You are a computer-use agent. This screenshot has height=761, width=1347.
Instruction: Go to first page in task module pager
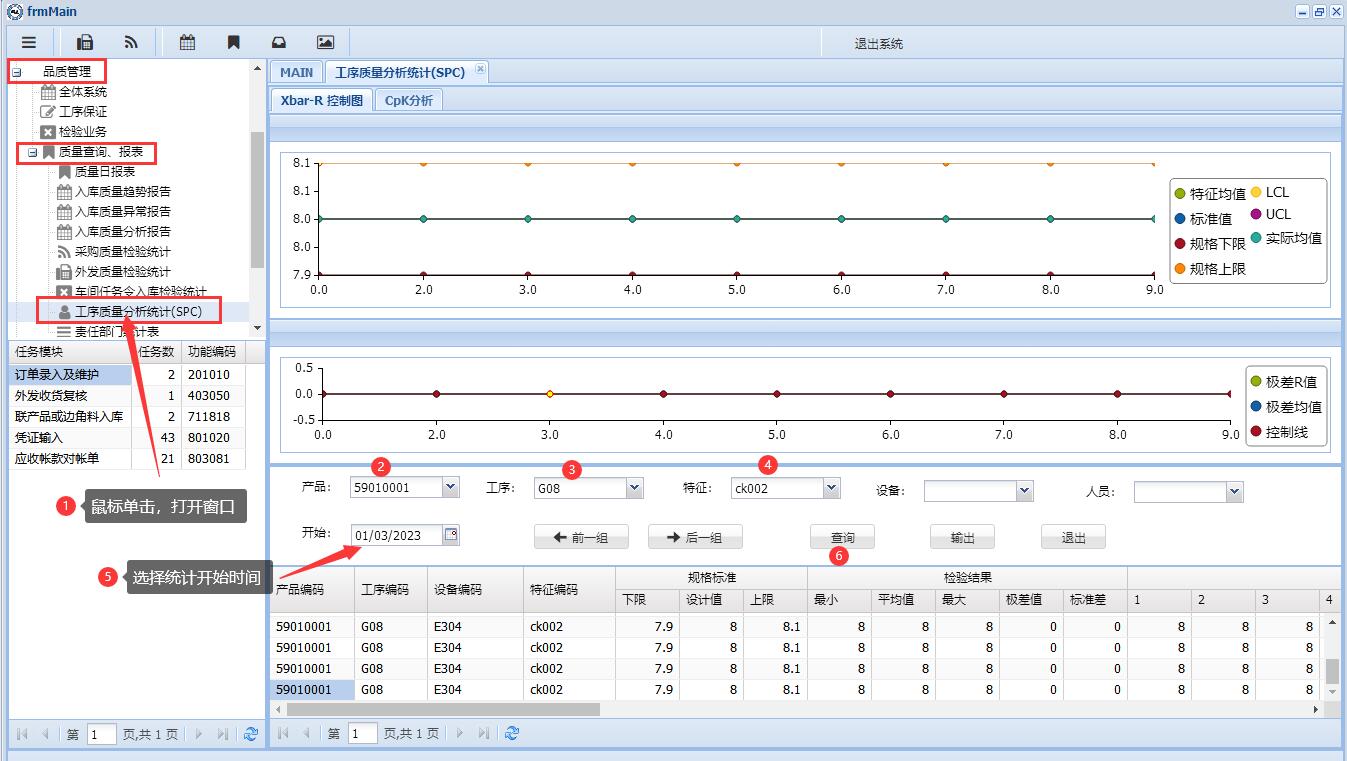click(x=21, y=734)
